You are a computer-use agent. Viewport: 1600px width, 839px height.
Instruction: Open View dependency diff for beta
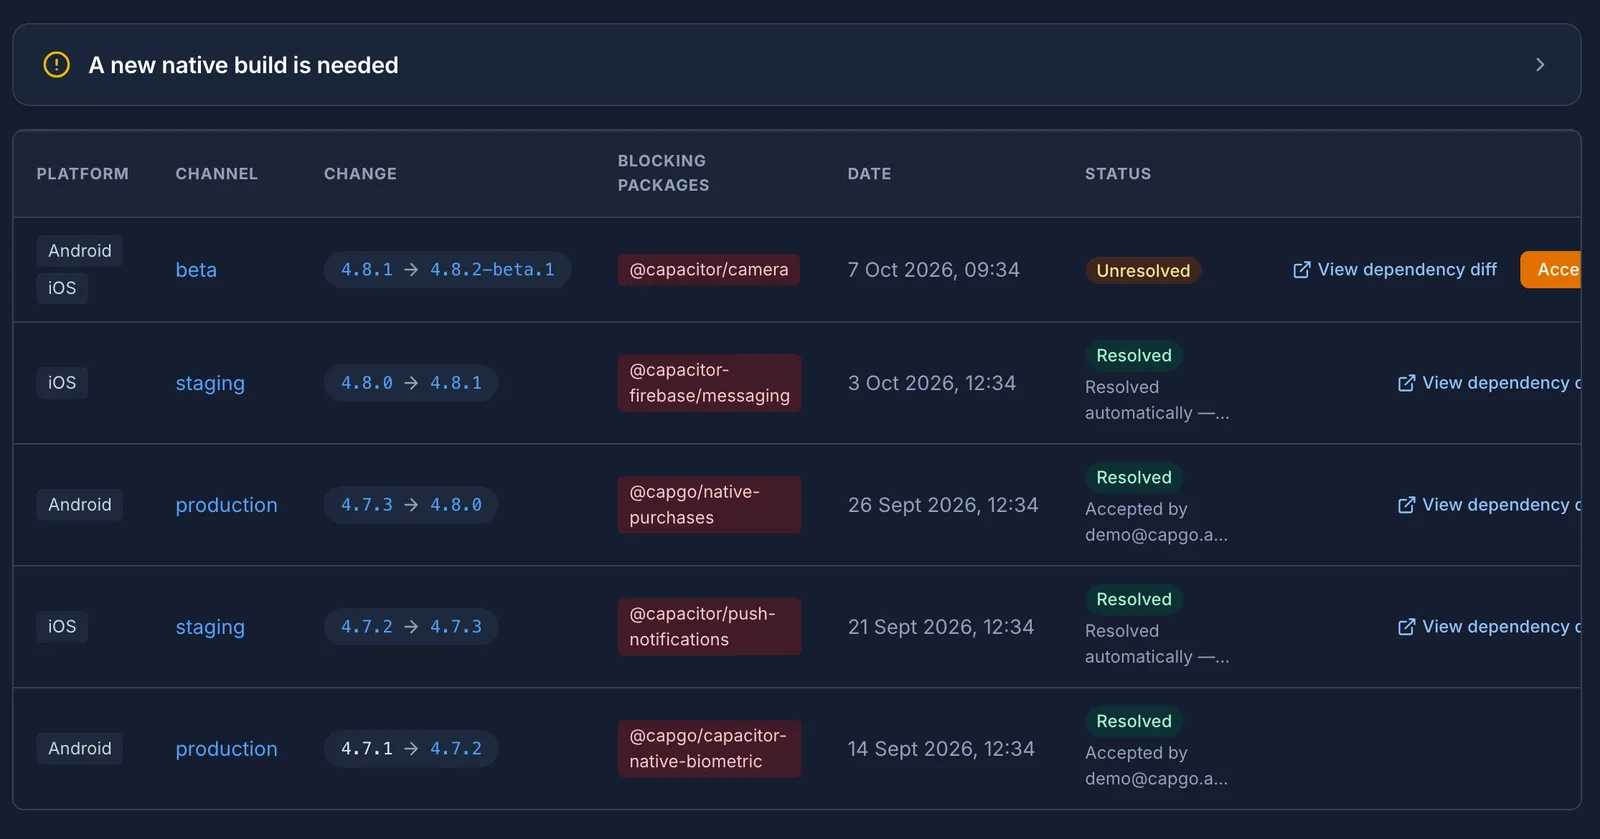[x=1395, y=270]
